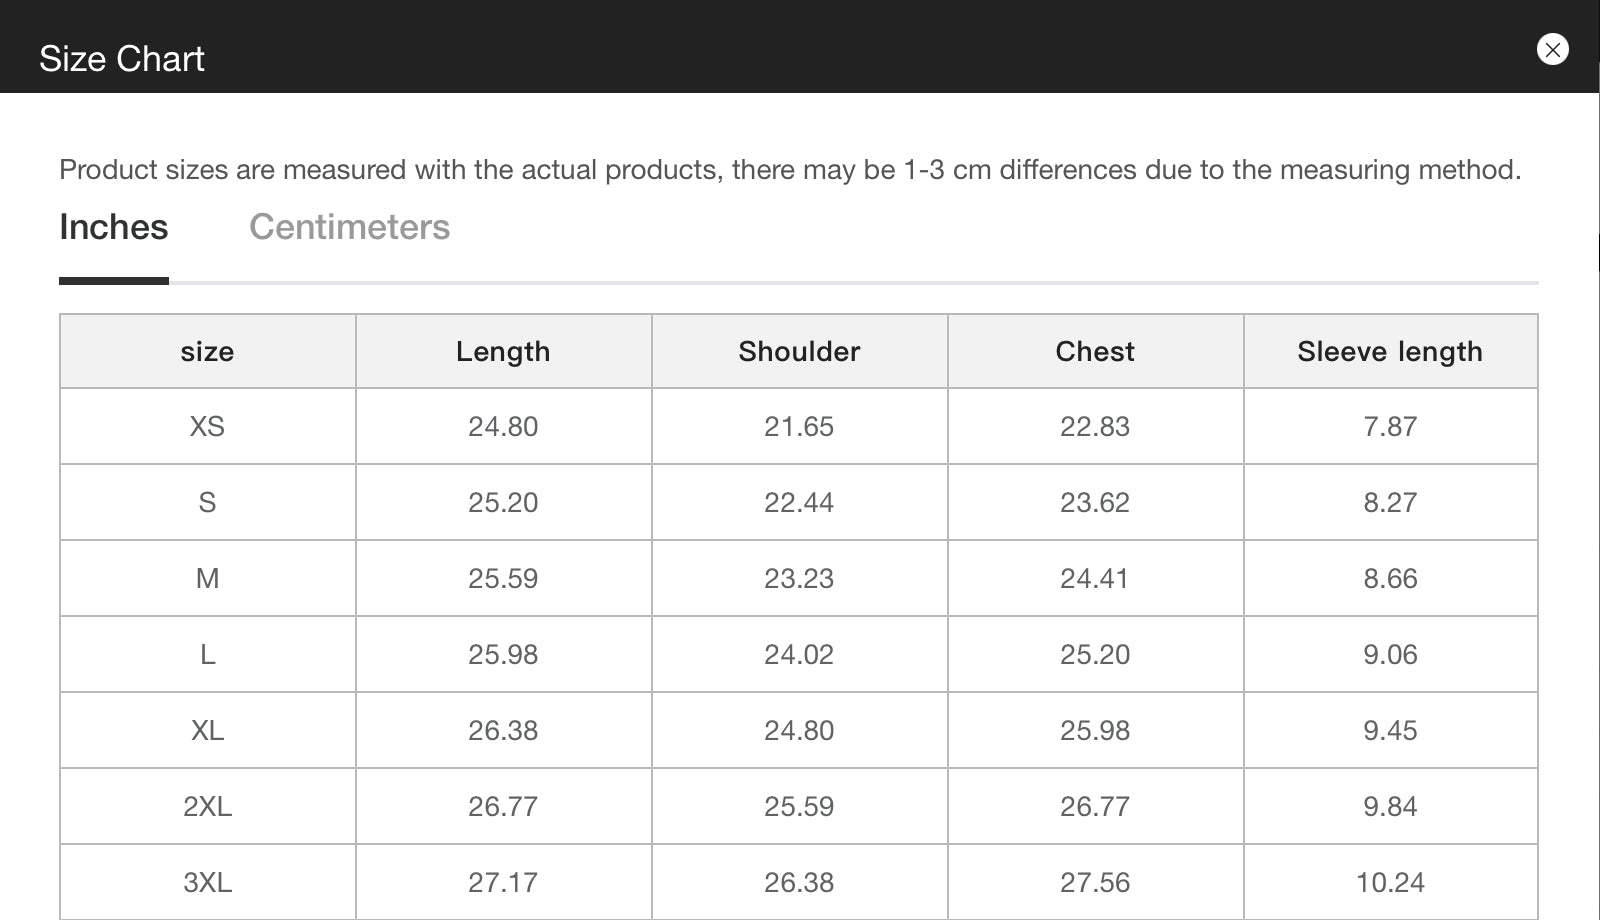This screenshot has width=1600, height=920.
Task: Switch to the Centimeters tab
Action: click(349, 227)
